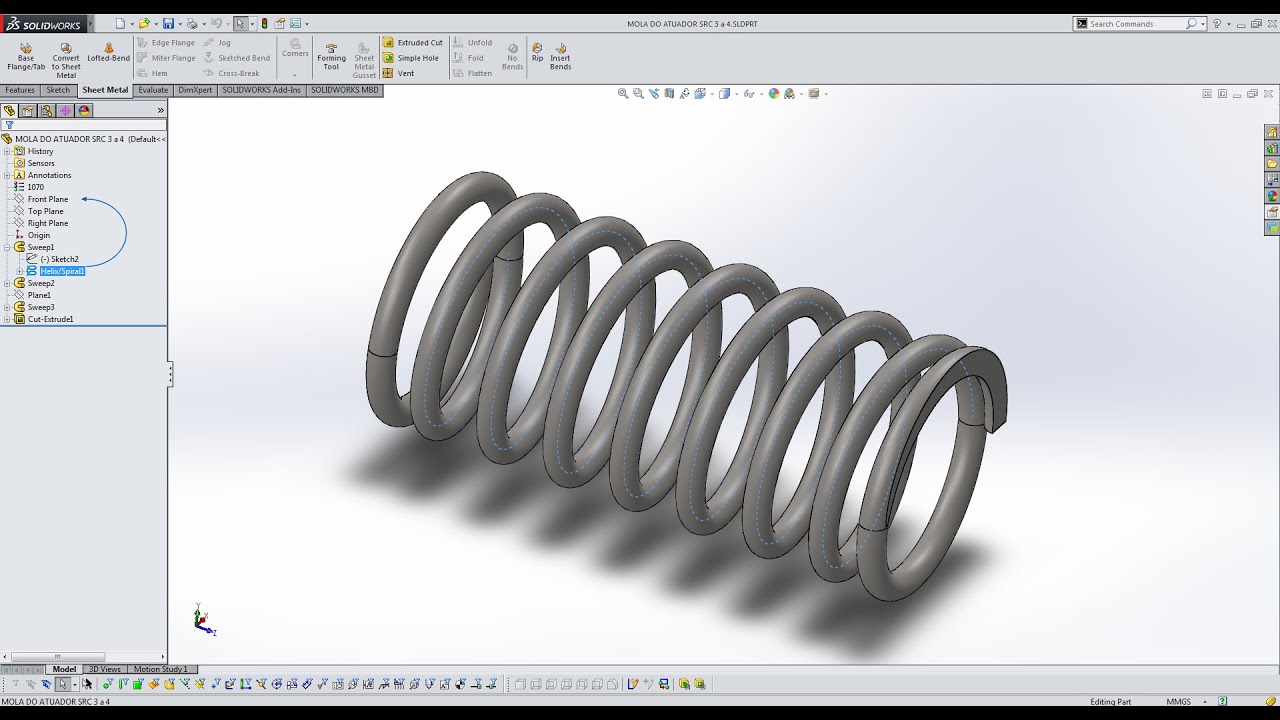Viewport: 1280px width, 720px height.
Task: Expand the Annotations node
Action: click(7, 175)
